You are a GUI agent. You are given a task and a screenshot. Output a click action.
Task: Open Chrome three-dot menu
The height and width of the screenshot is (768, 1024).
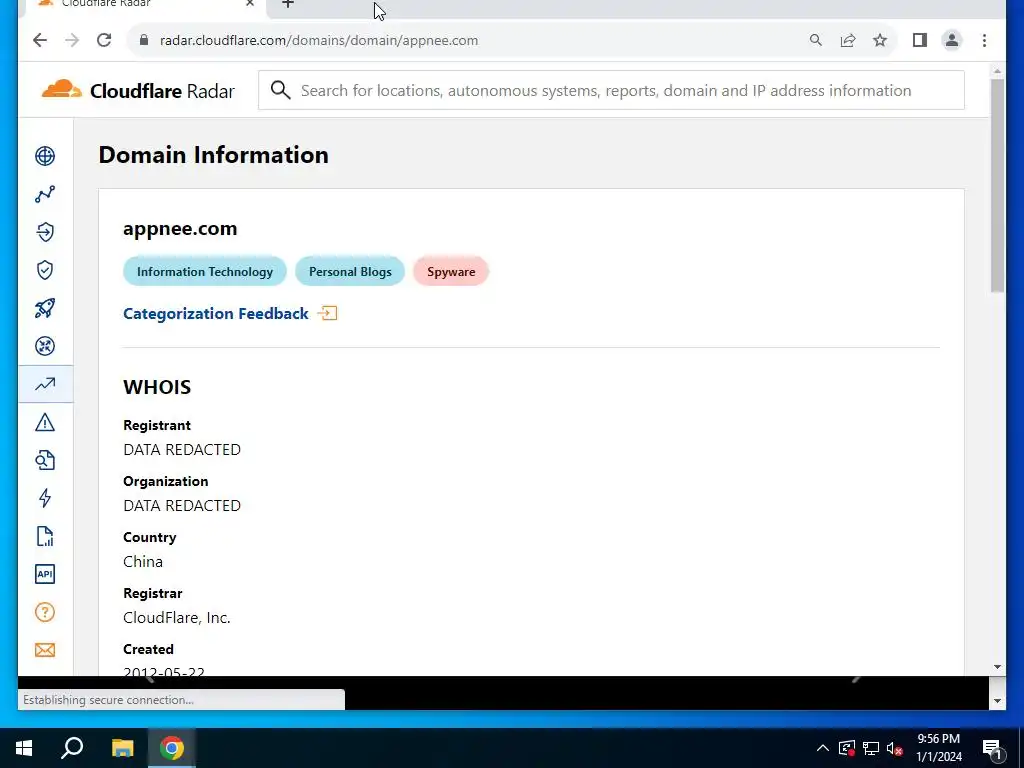click(x=984, y=40)
